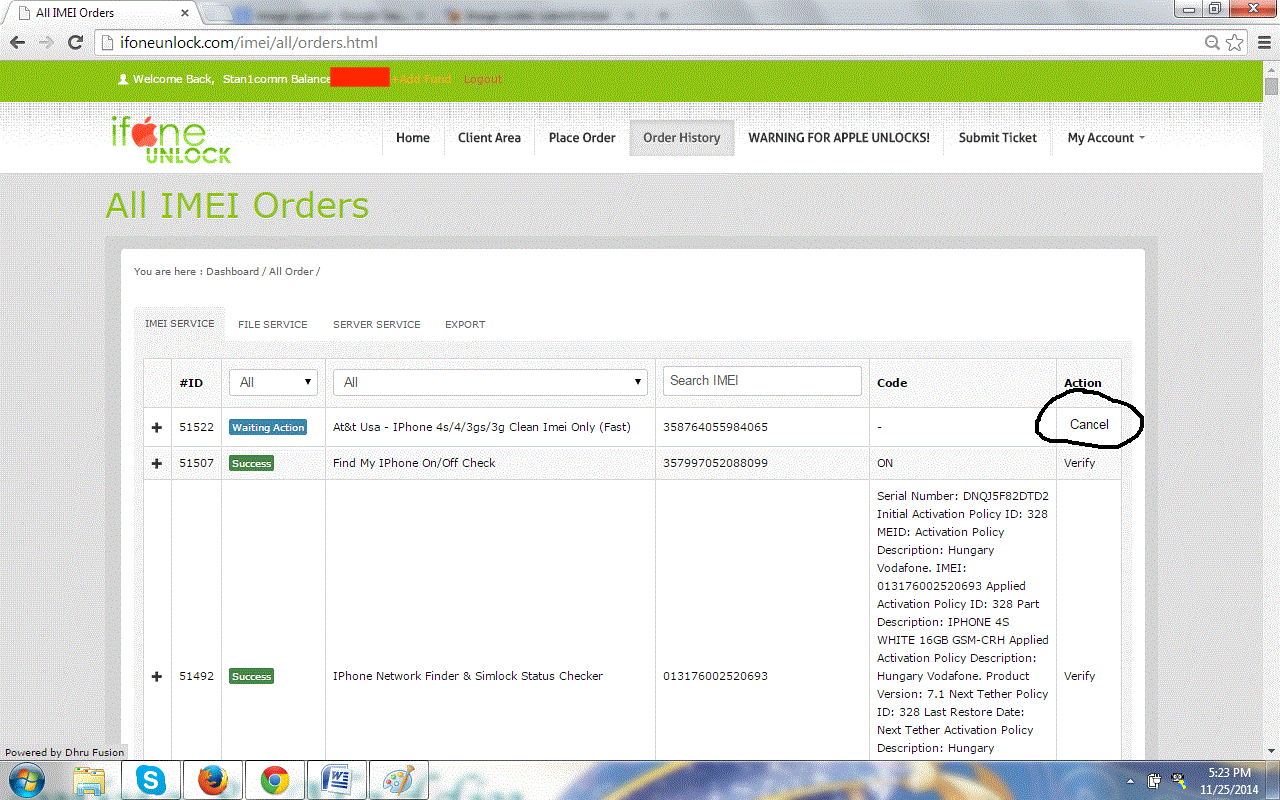Click order ID 51522
Image resolution: width=1280 pixels, height=800 pixels.
click(x=196, y=427)
